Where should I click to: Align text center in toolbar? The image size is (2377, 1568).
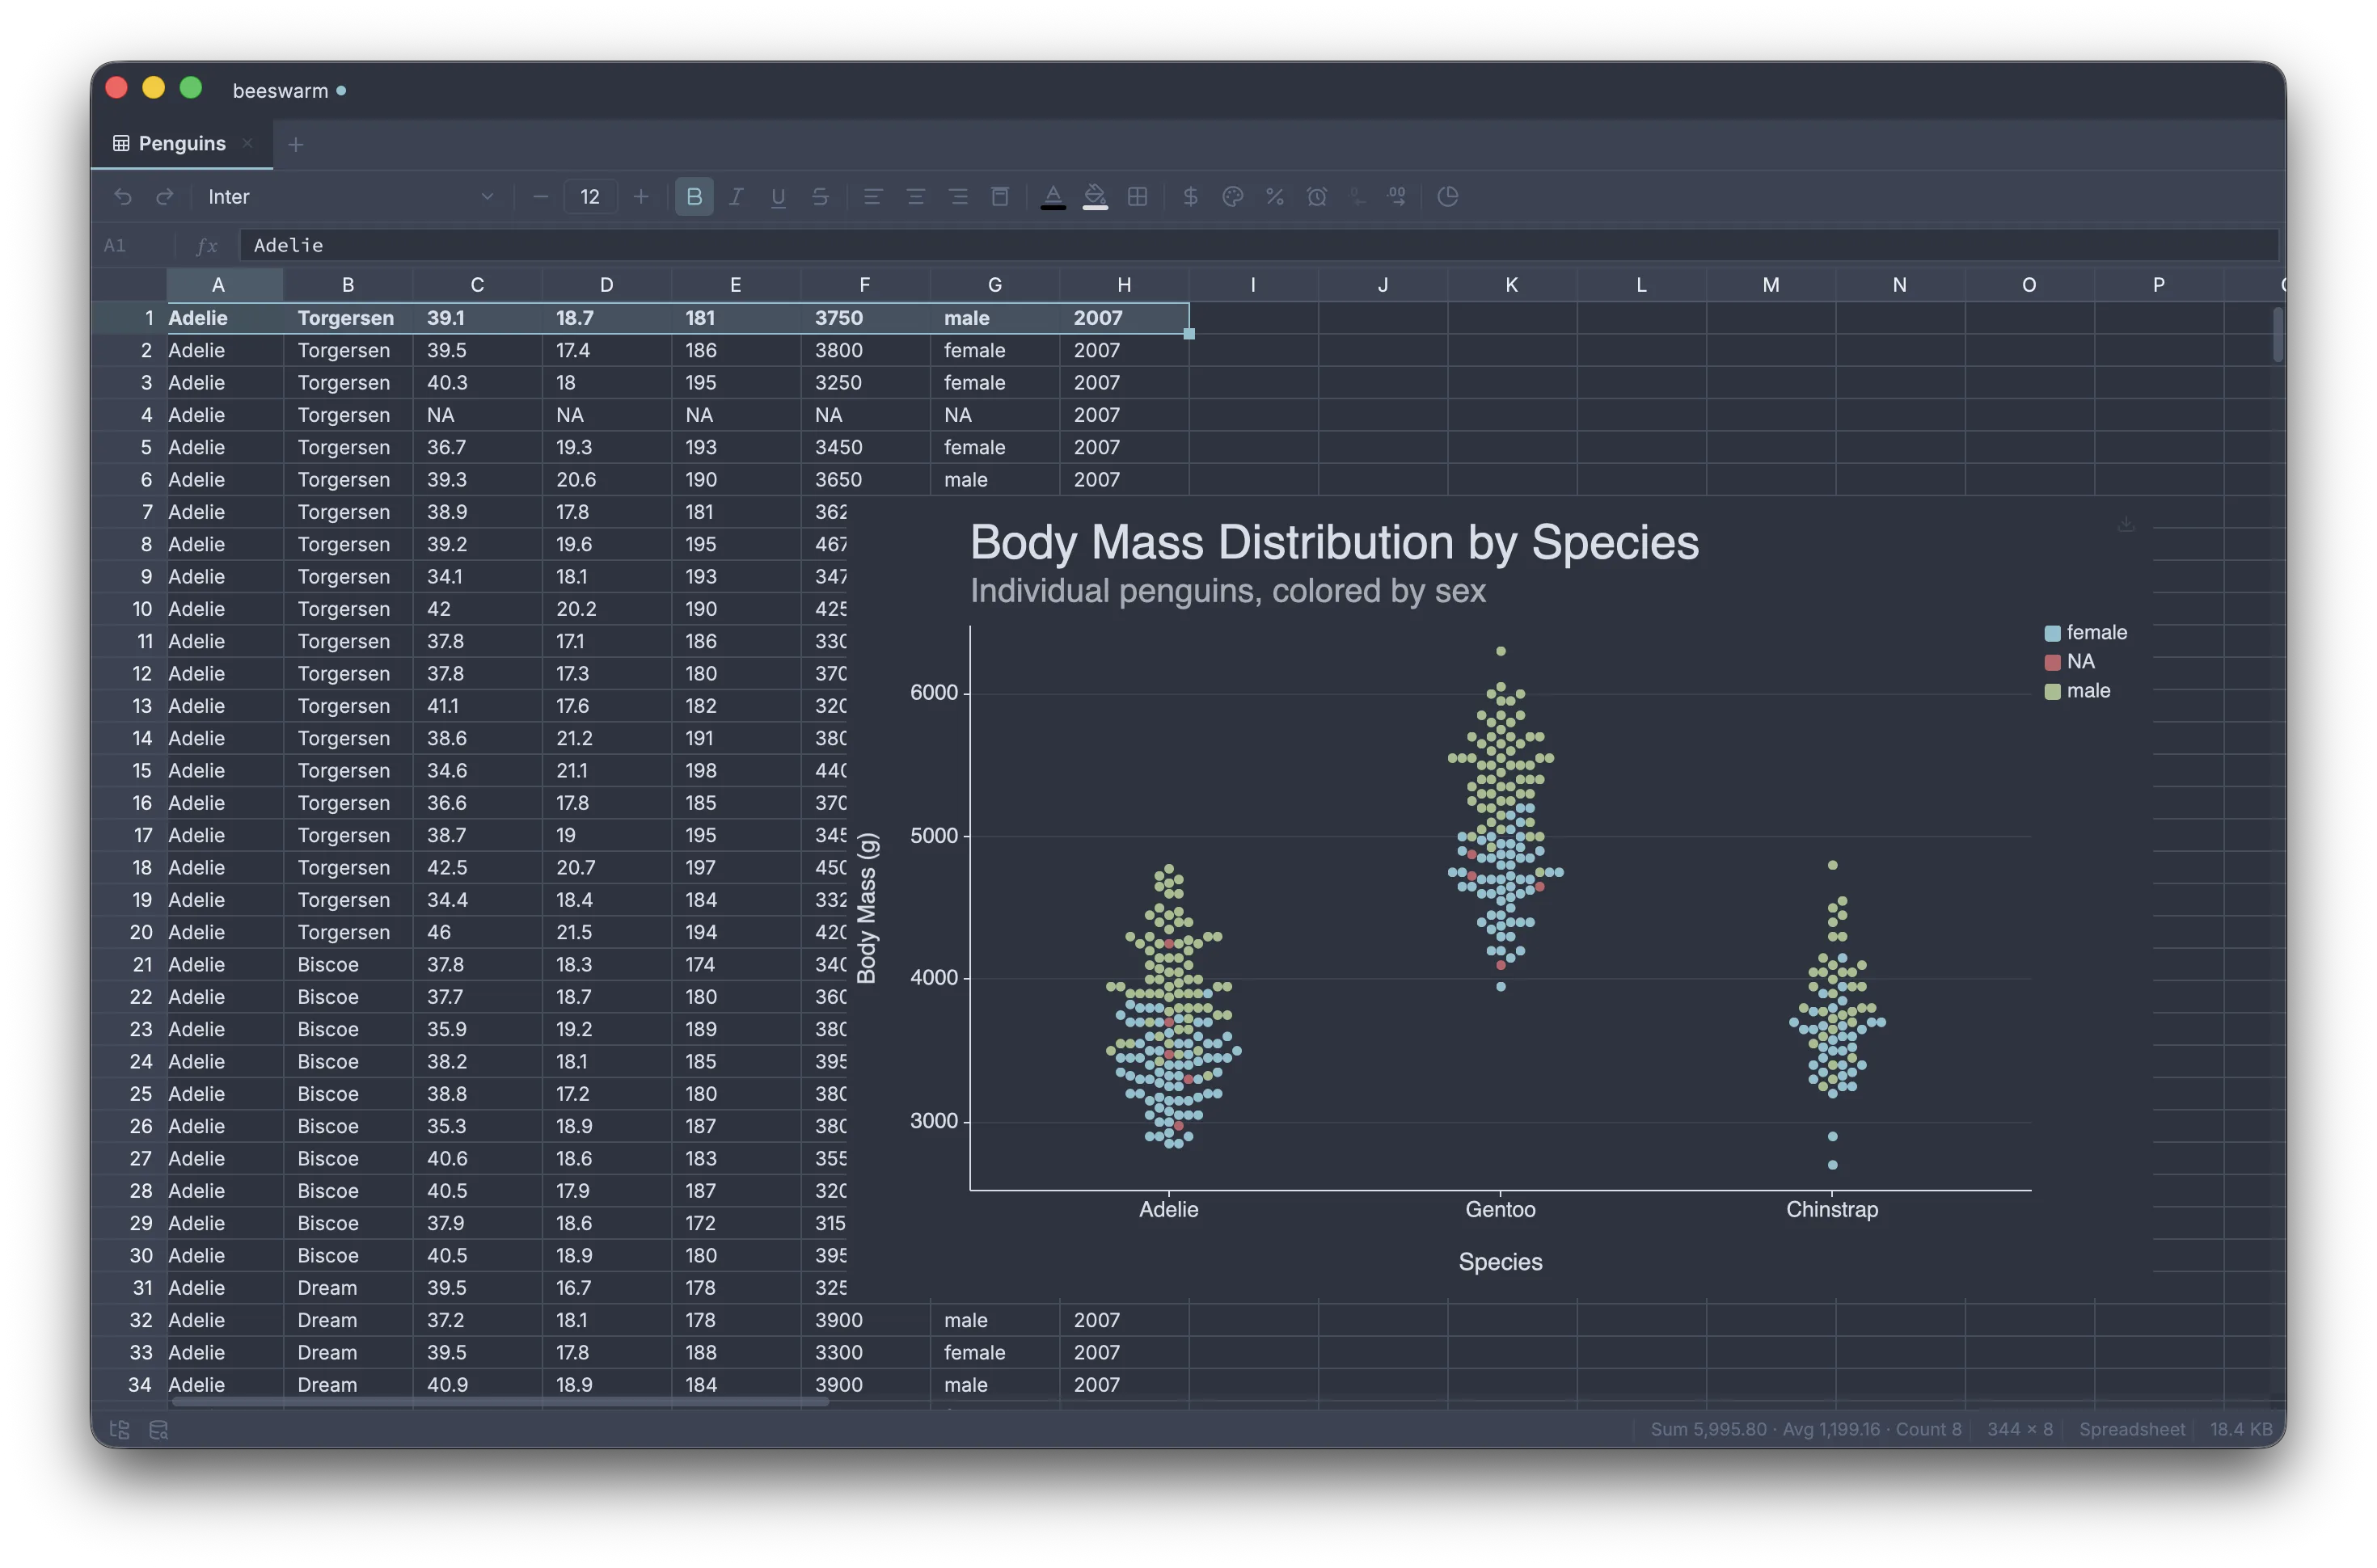point(915,197)
